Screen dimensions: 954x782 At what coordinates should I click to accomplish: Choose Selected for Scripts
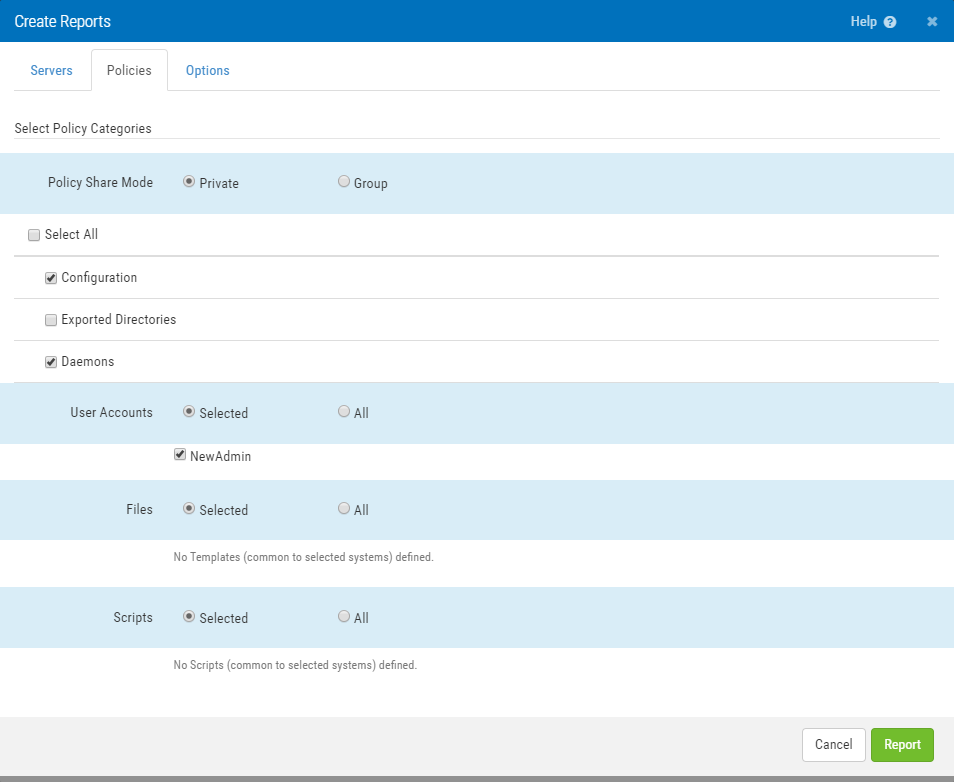pos(189,617)
